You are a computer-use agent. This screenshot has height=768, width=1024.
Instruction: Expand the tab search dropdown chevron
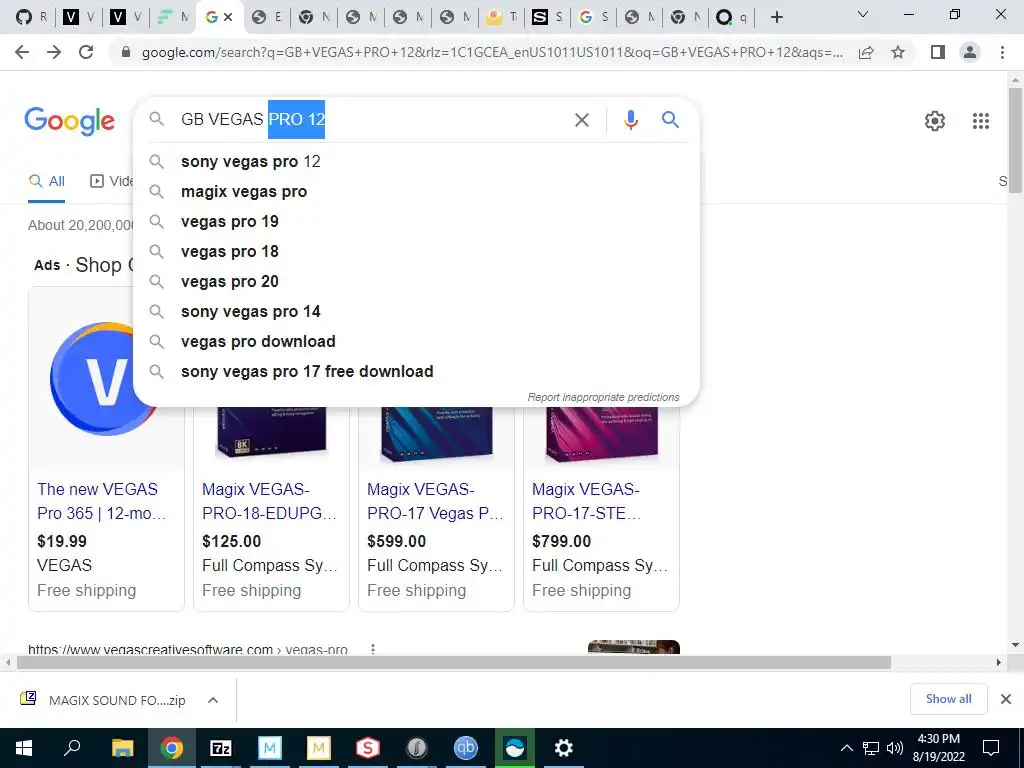tap(863, 14)
